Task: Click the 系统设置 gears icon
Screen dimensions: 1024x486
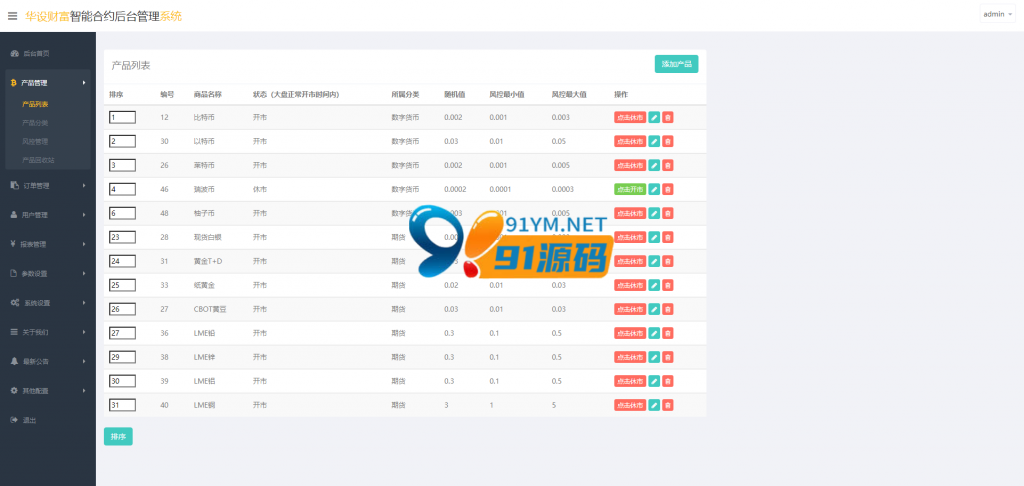Action: pos(14,303)
